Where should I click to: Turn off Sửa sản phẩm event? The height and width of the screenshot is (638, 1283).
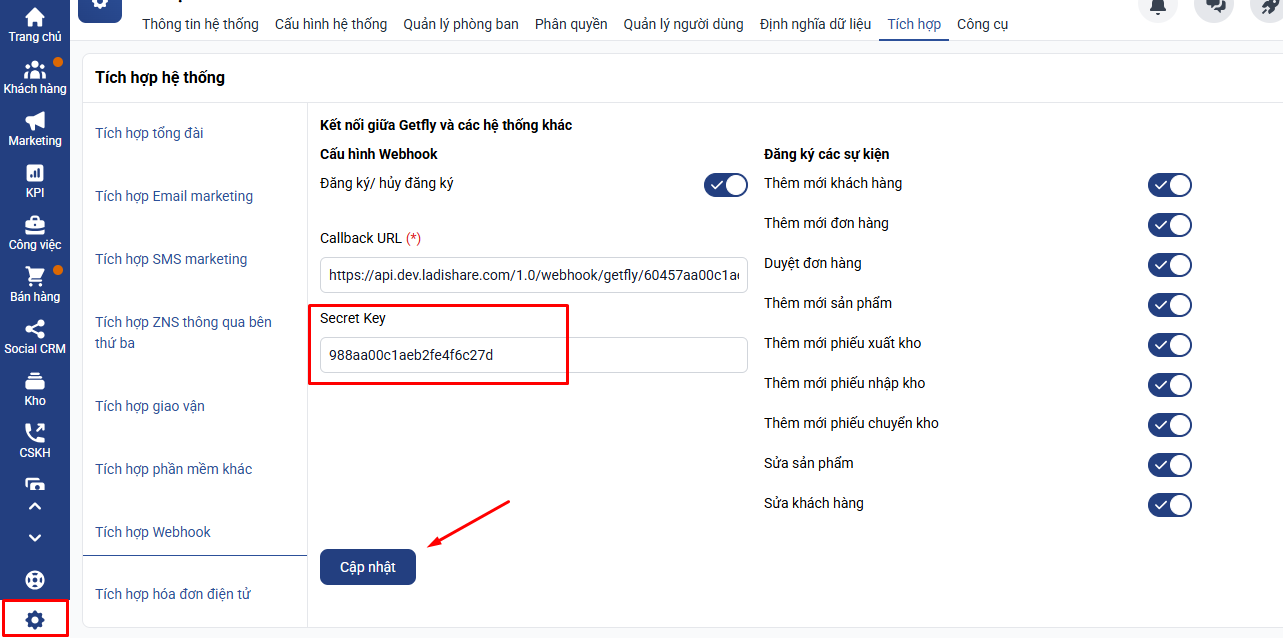pyautogui.click(x=1169, y=465)
